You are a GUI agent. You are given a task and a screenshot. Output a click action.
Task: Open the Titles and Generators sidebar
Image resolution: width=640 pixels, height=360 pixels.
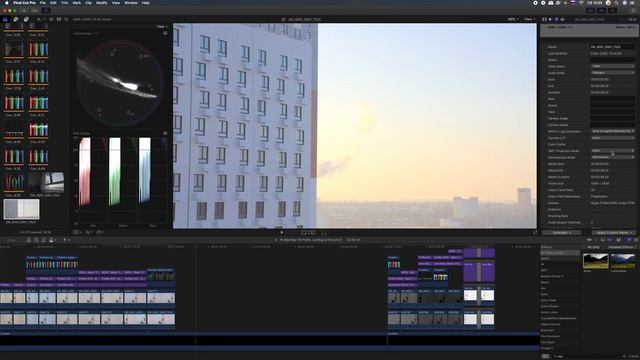coord(26,19)
